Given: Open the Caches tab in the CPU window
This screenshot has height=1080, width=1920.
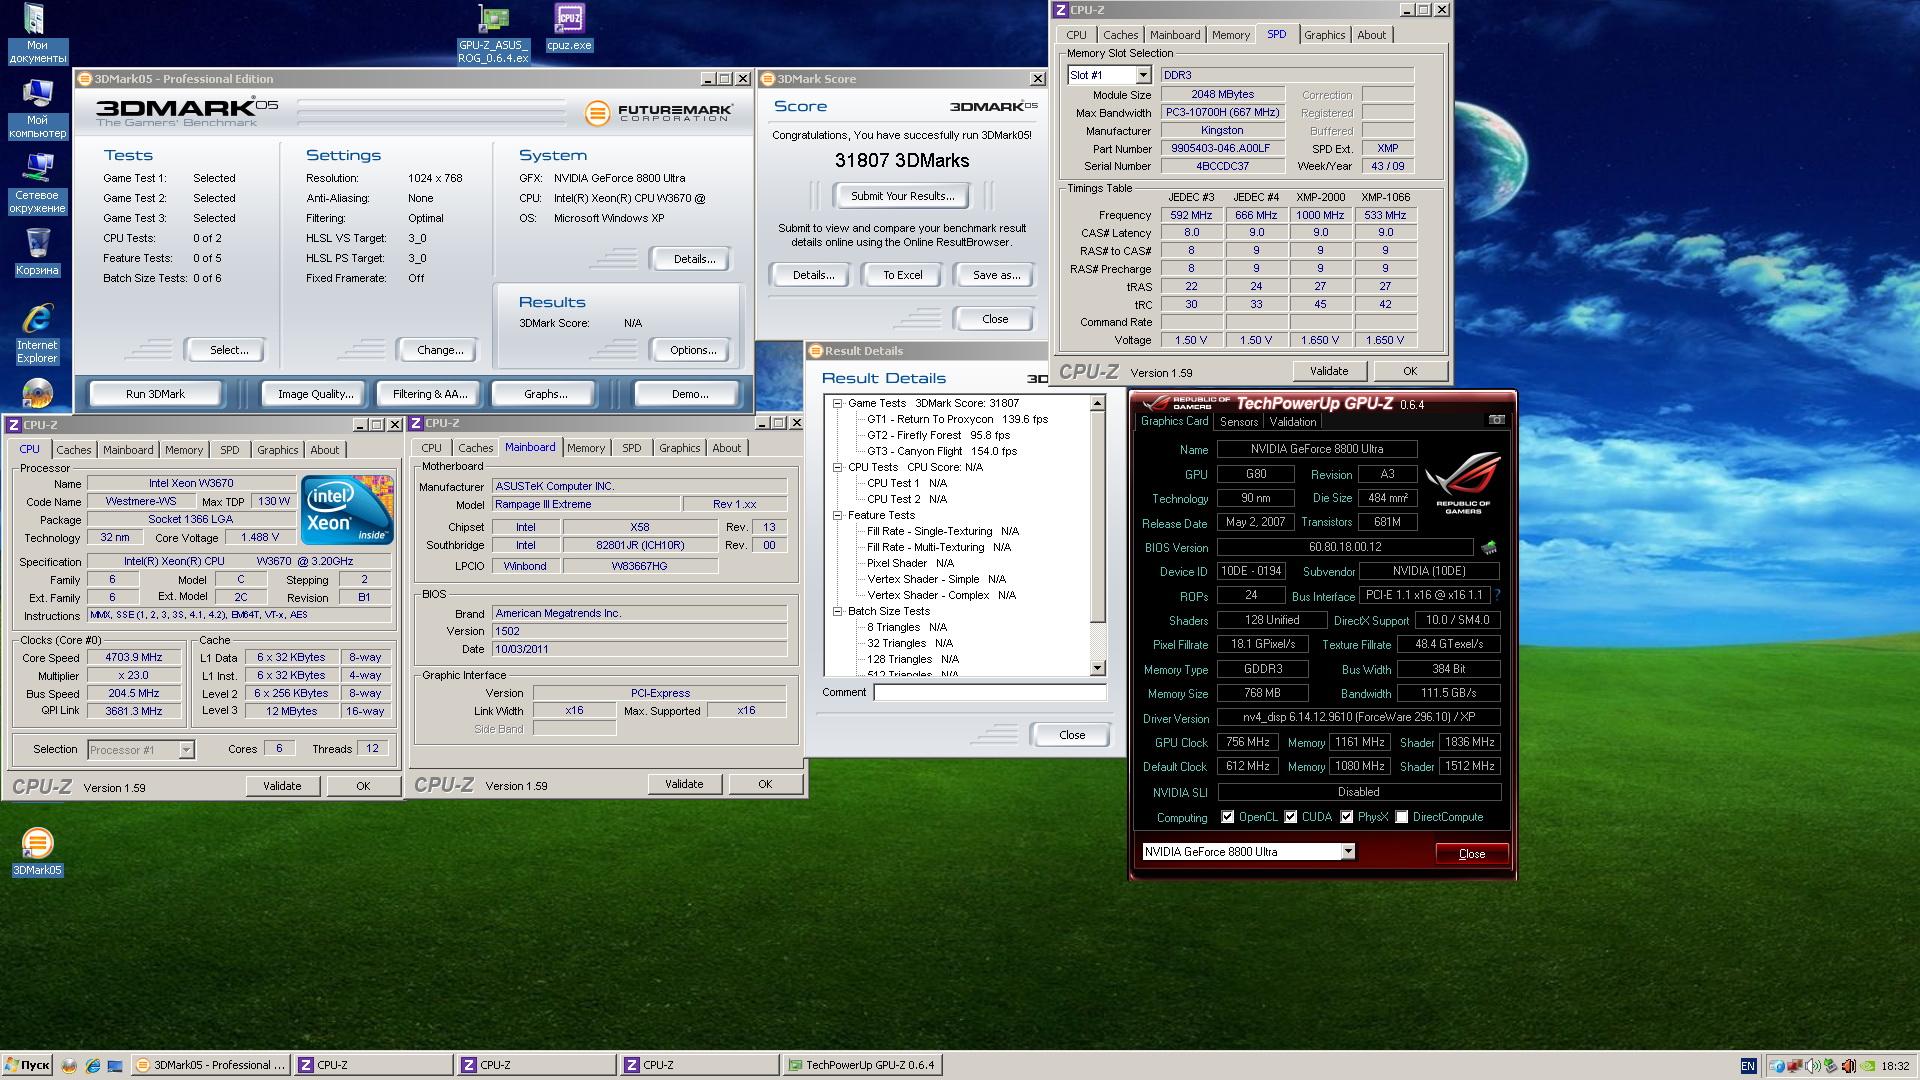Looking at the screenshot, I should (x=74, y=450).
